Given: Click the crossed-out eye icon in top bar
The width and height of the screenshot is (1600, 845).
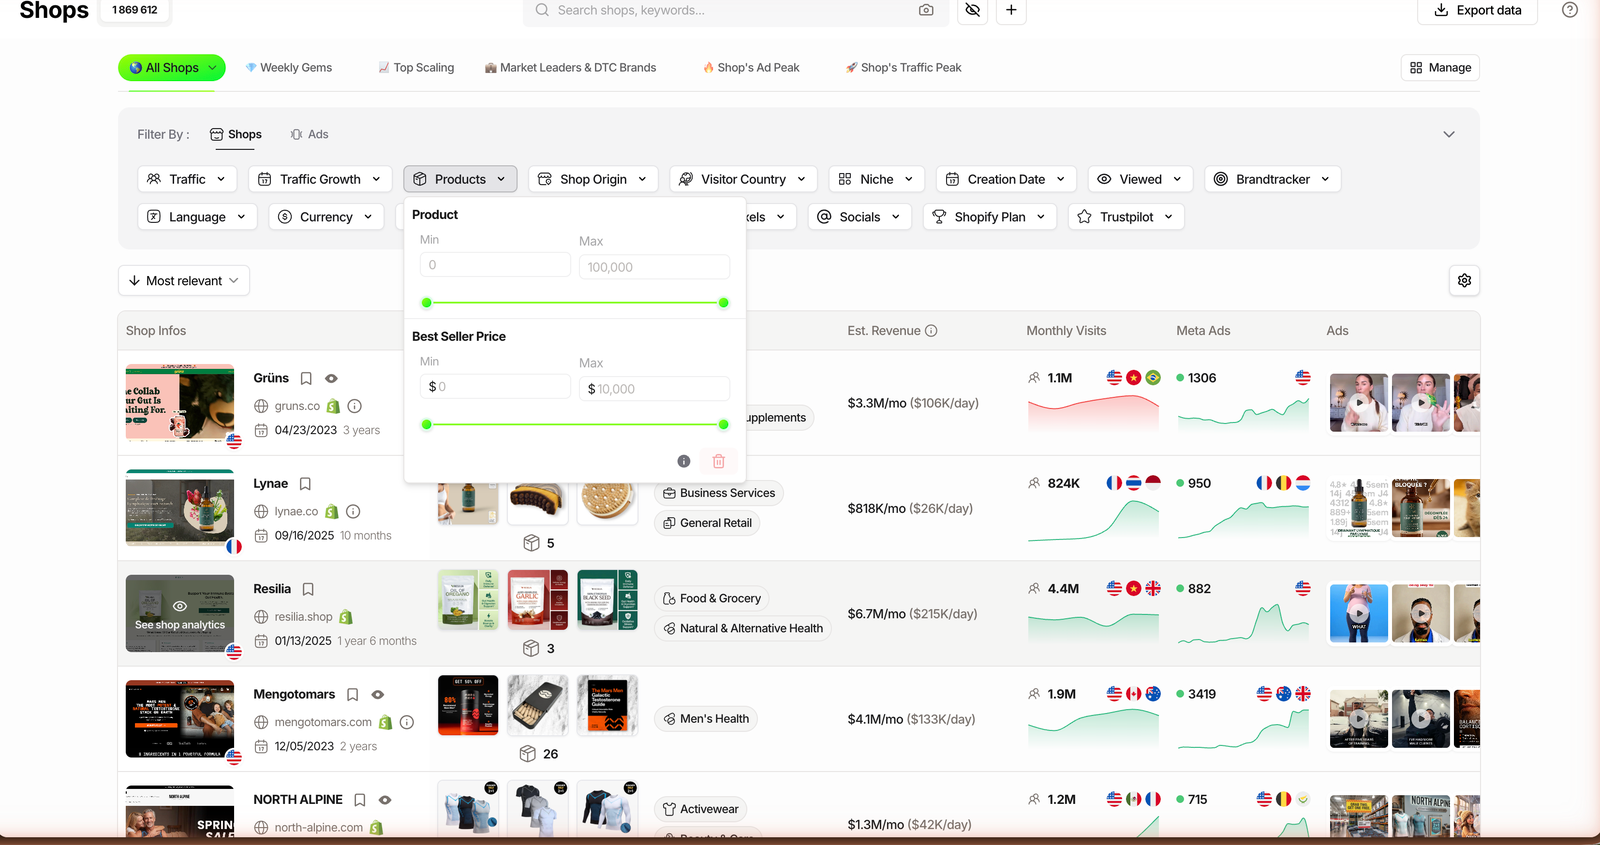Looking at the screenshot, I should click(973, 10).
